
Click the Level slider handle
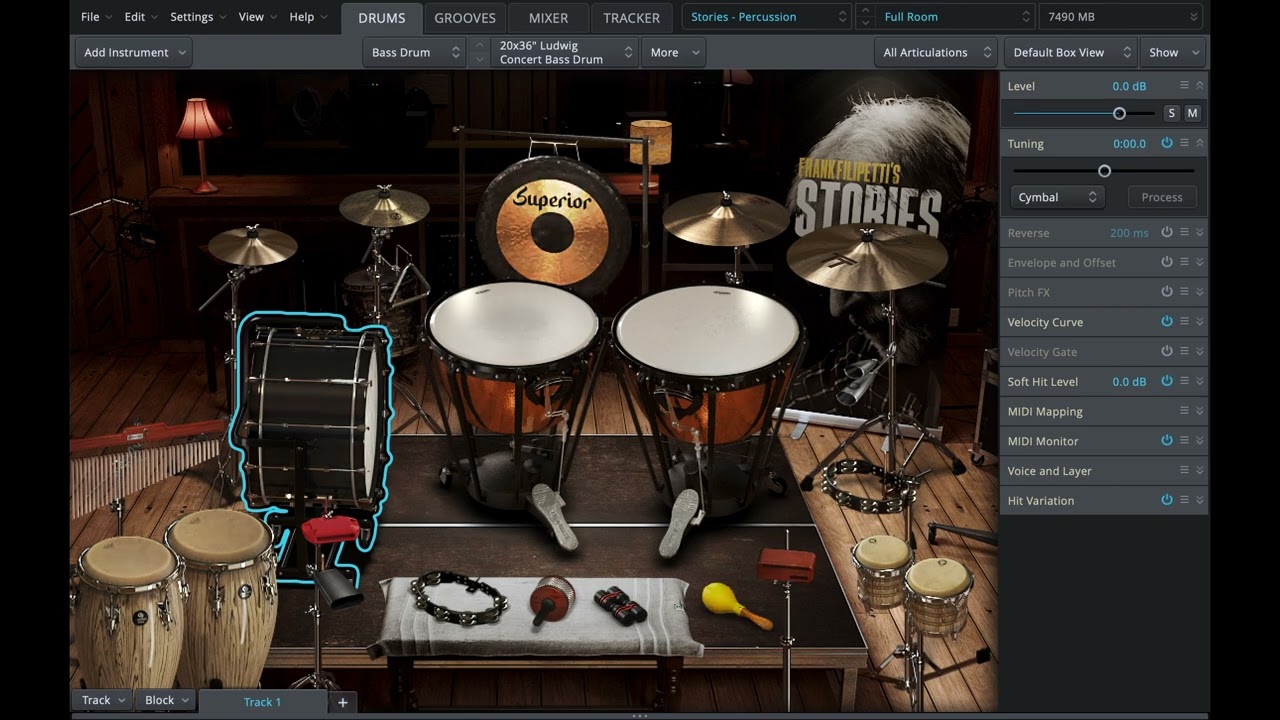(x=1119, y=113)
